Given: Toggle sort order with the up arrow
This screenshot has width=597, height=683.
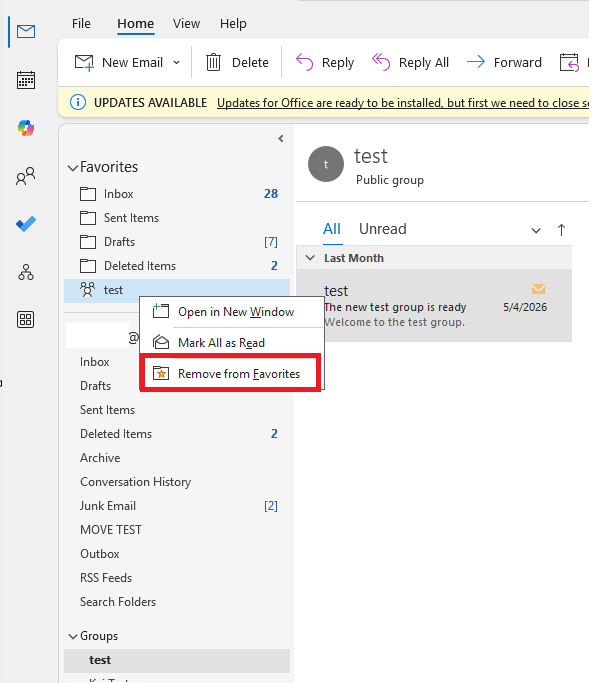Looking at the screenshot, I should (561, 230).
